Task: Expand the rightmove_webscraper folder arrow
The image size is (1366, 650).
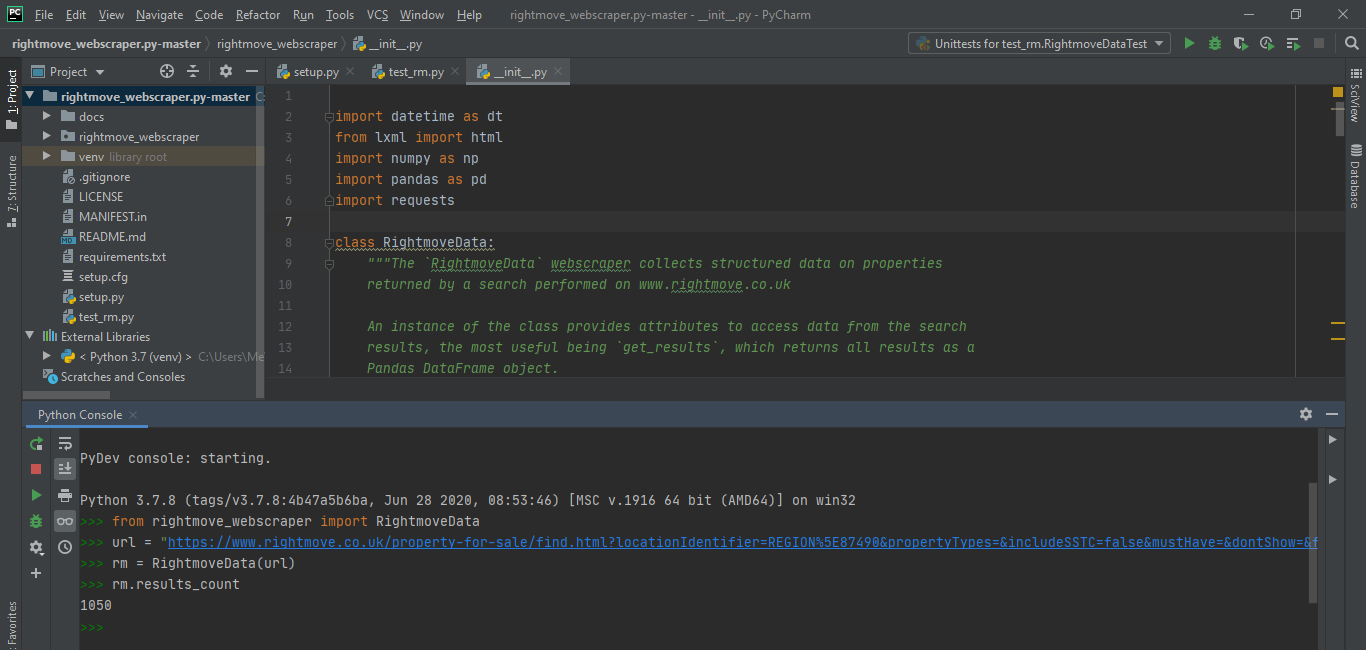Action: pos(46,136)
